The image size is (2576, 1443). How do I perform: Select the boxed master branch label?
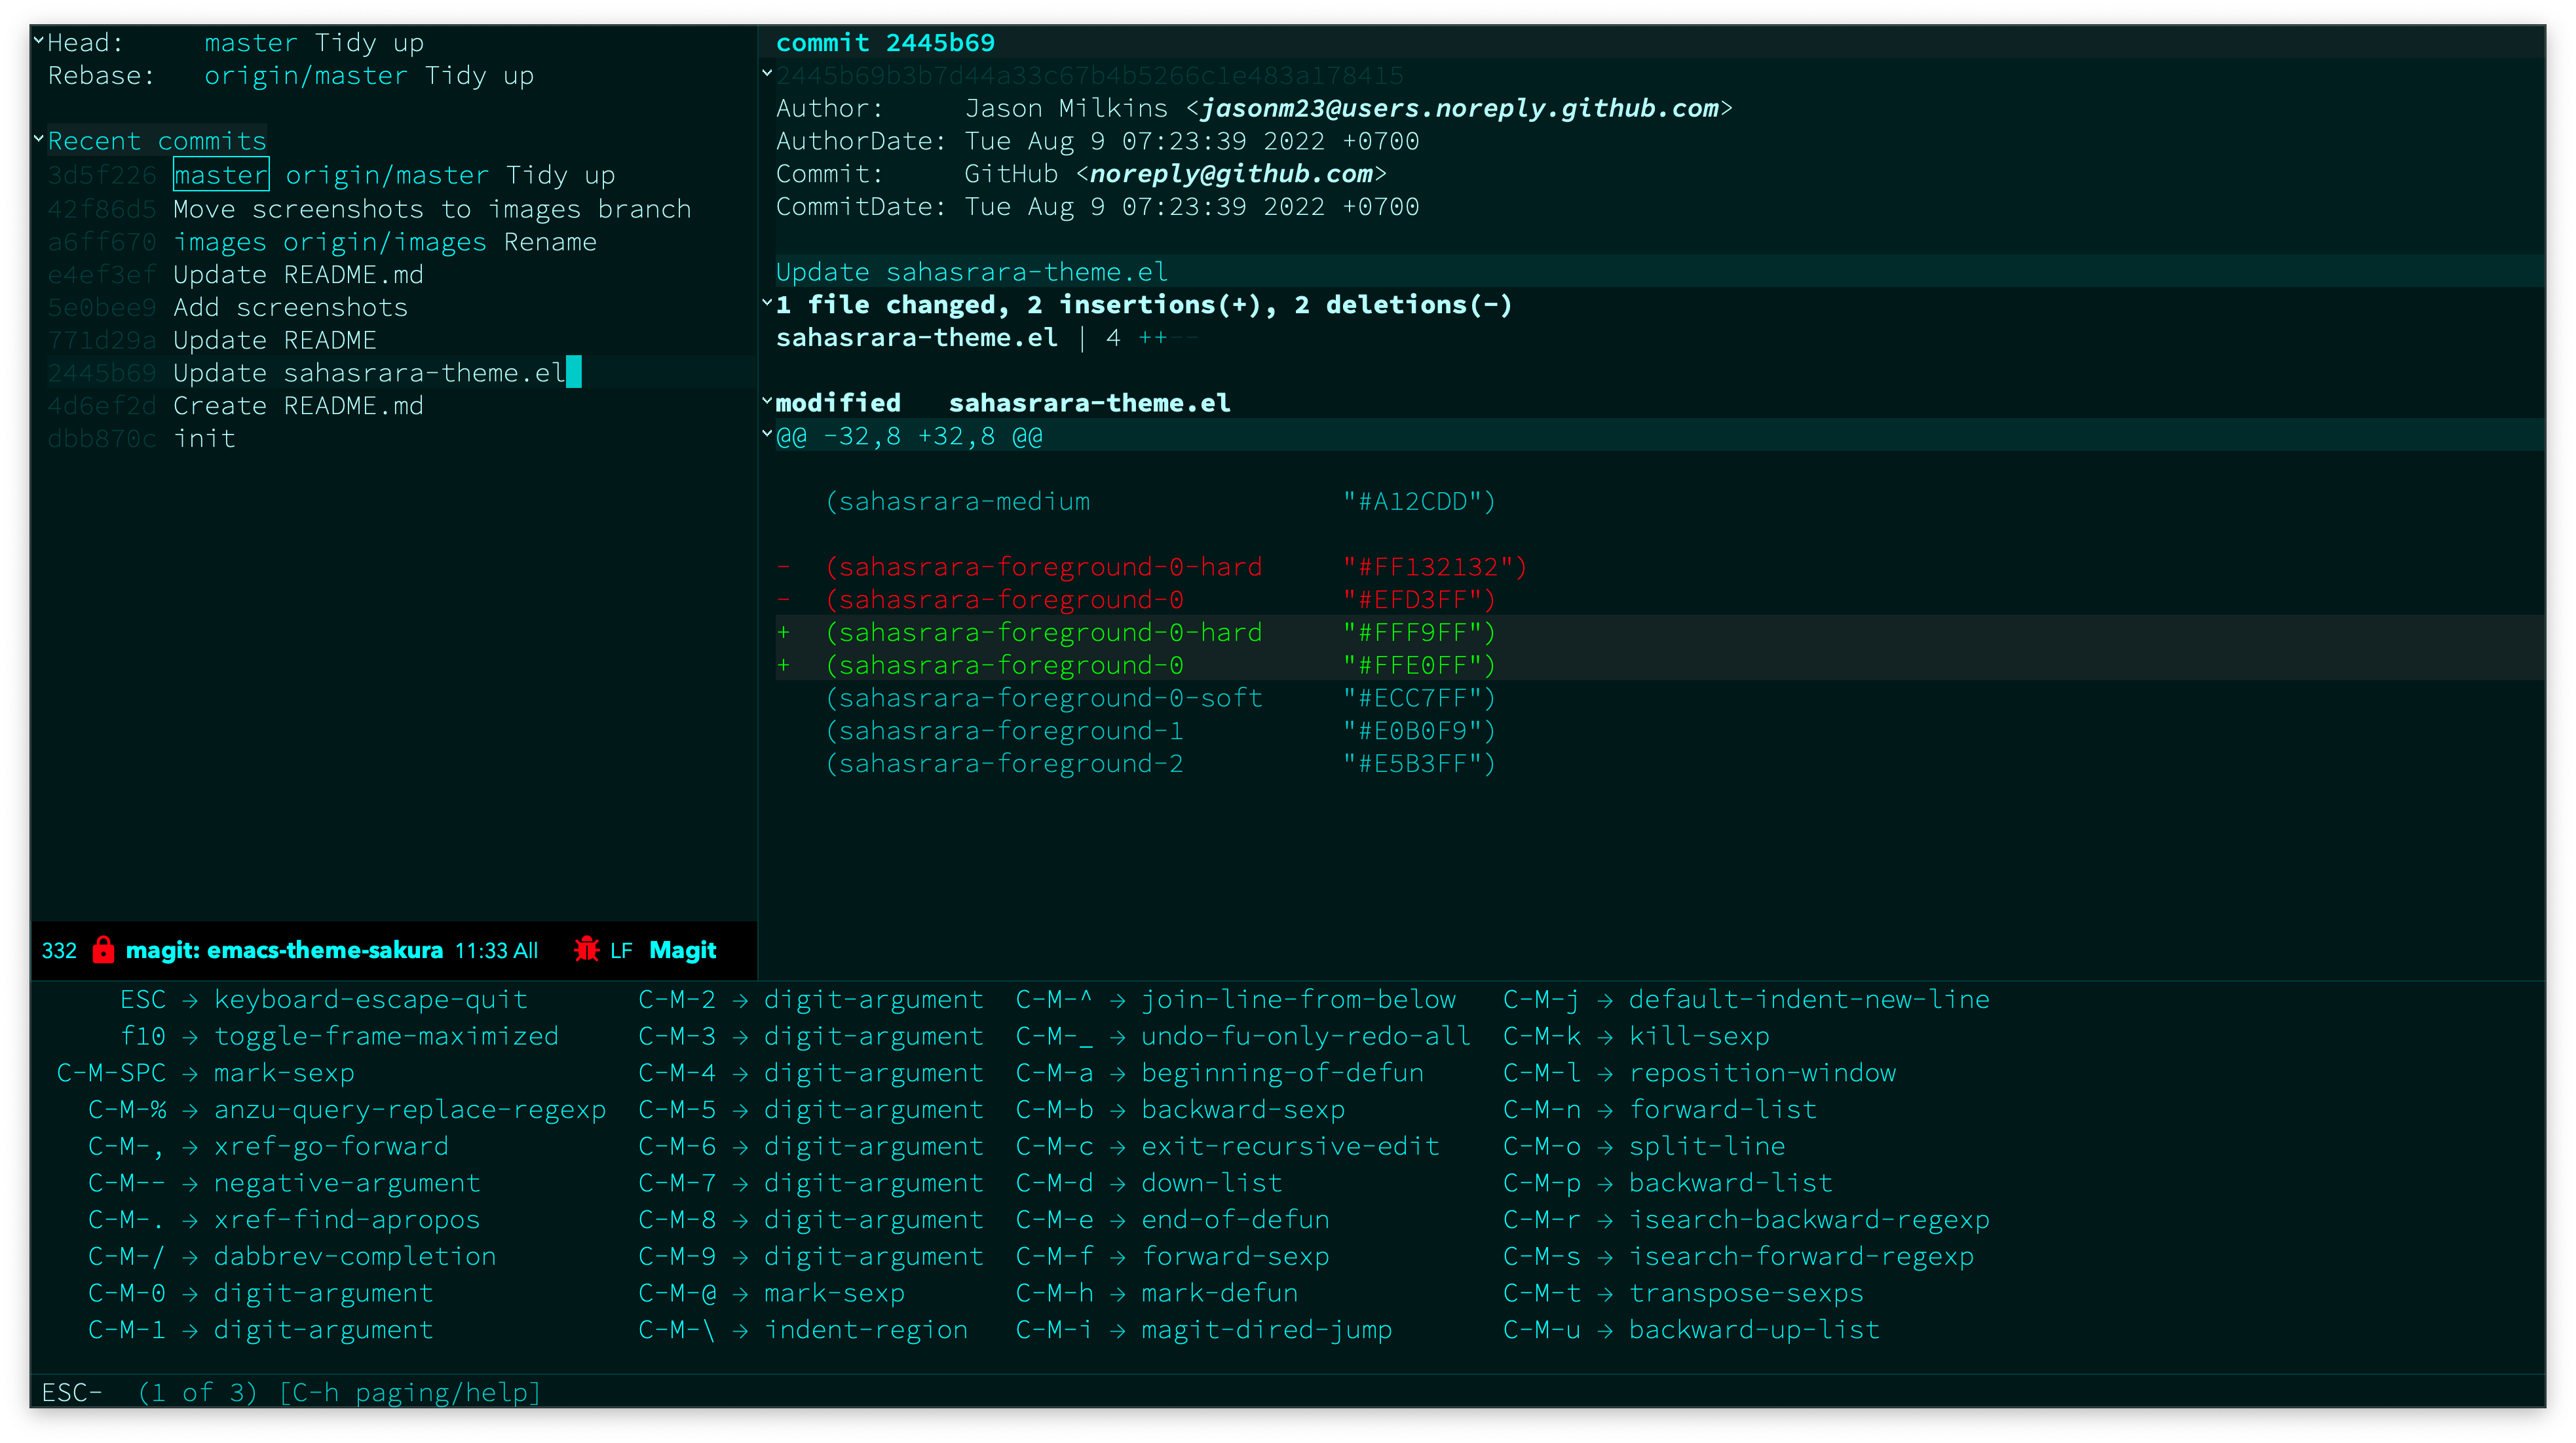tap(221, 175)
